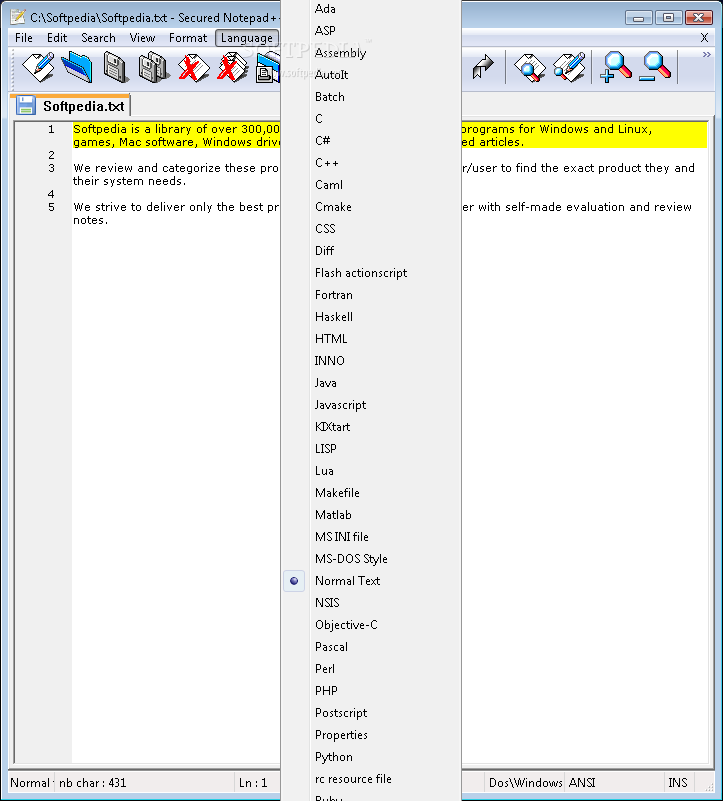This screenshot has width=723, height=801.
Task: Close the document using the menu bar X
Action: 704,38
